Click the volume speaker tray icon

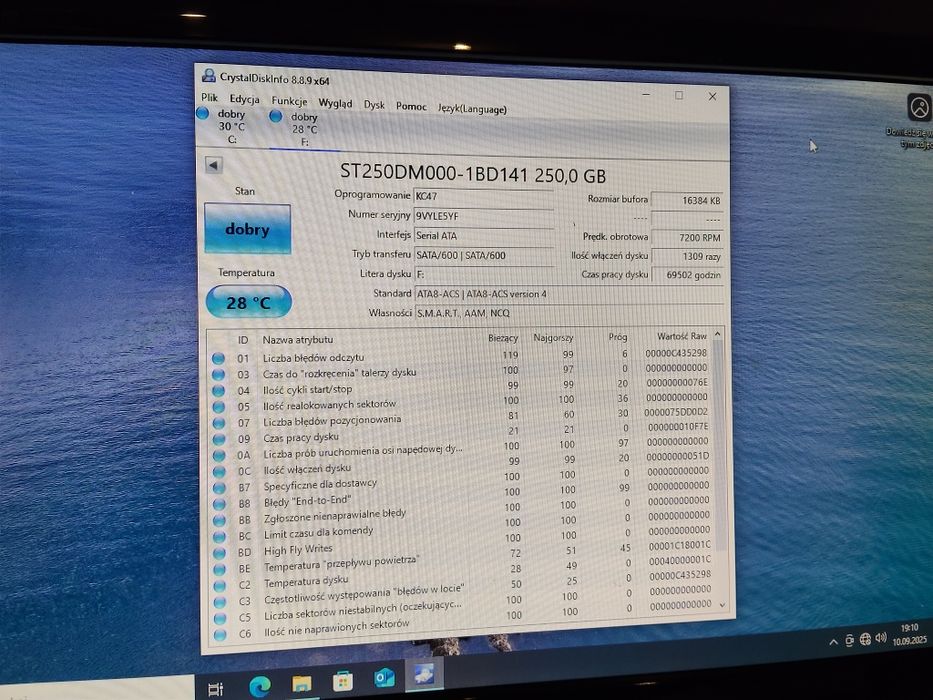click(881, 638)
